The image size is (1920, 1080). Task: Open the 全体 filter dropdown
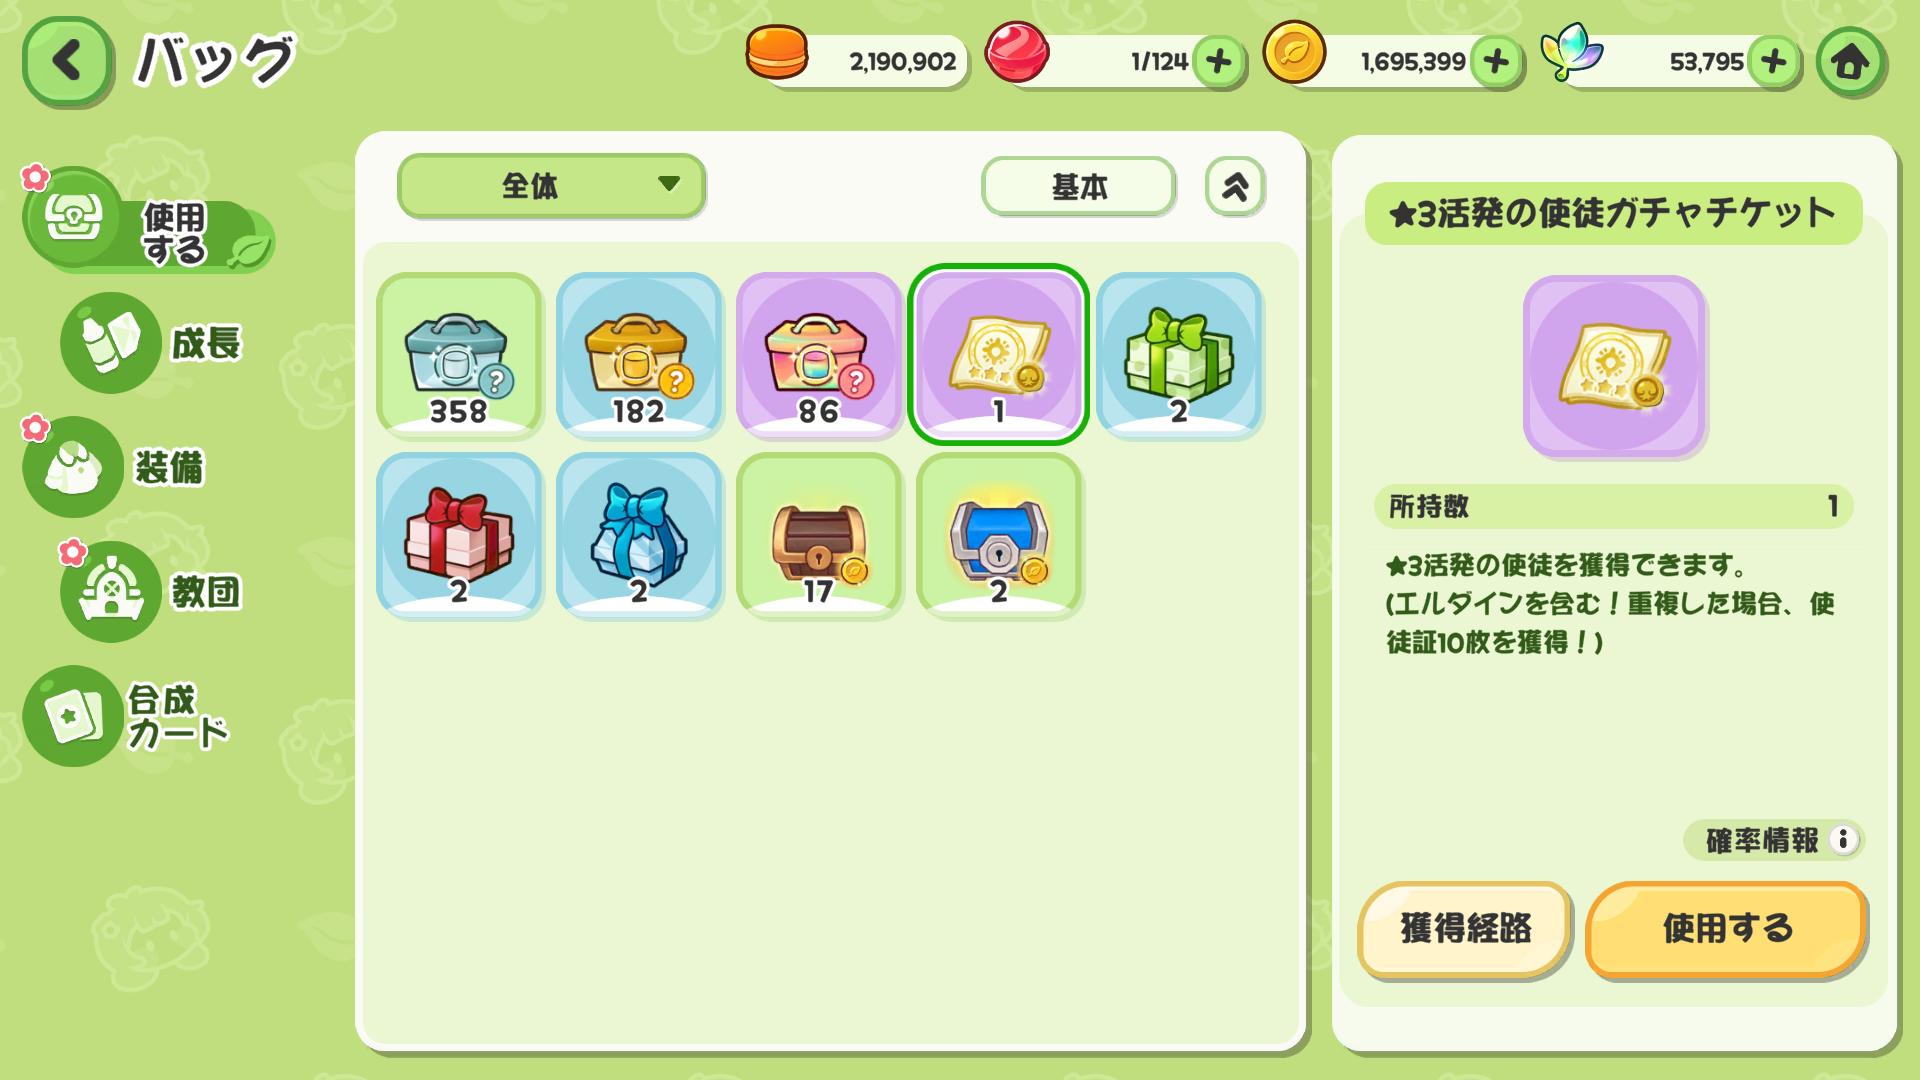coord(551,185)
